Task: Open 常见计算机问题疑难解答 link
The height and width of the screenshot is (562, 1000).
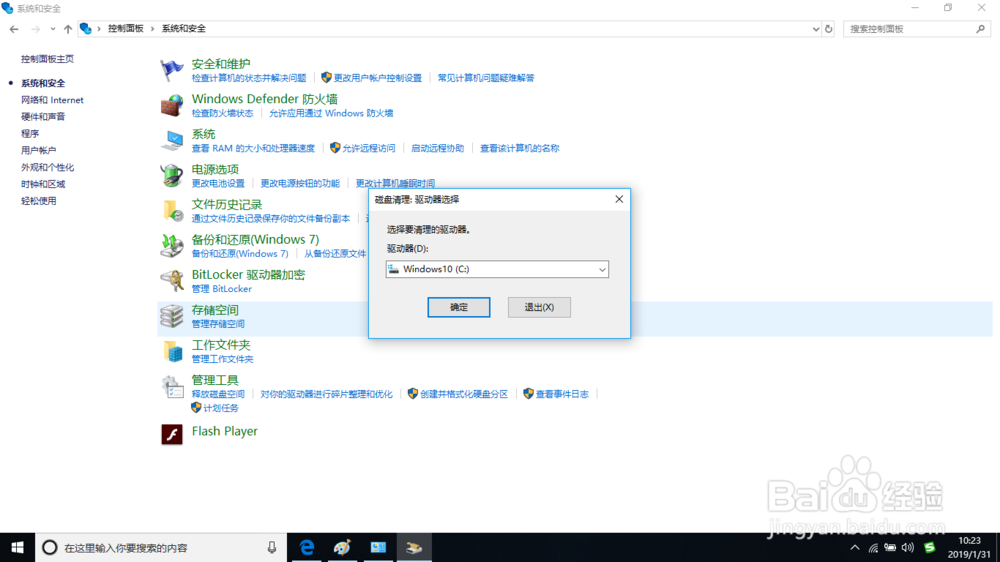Action: 486,78
